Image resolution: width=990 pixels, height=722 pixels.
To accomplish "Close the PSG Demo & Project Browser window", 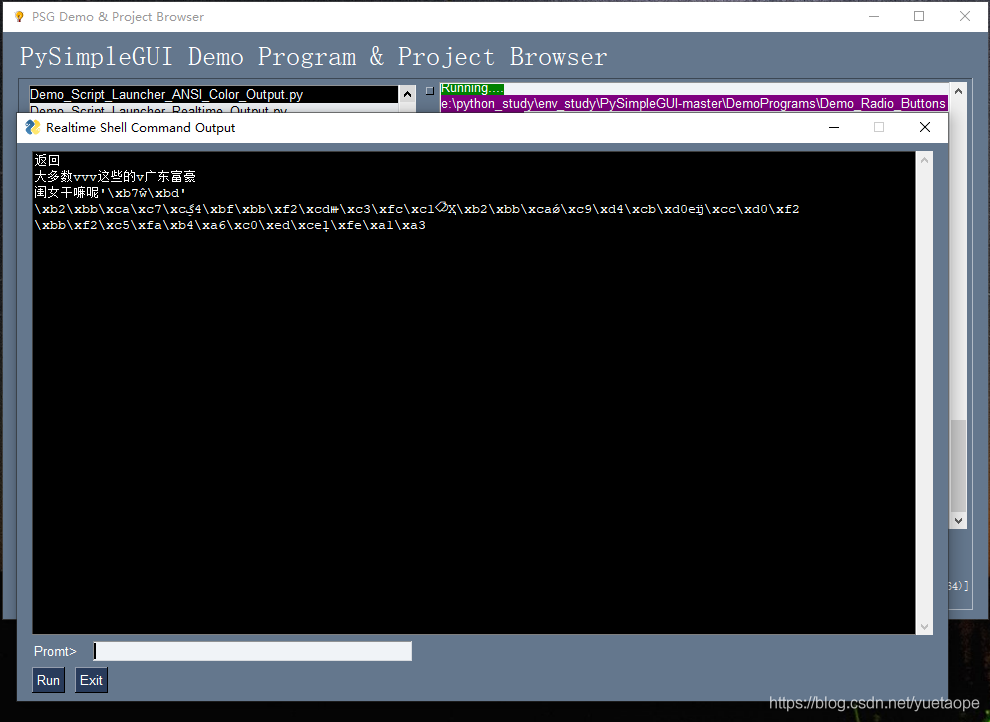I will pos(965,16).
